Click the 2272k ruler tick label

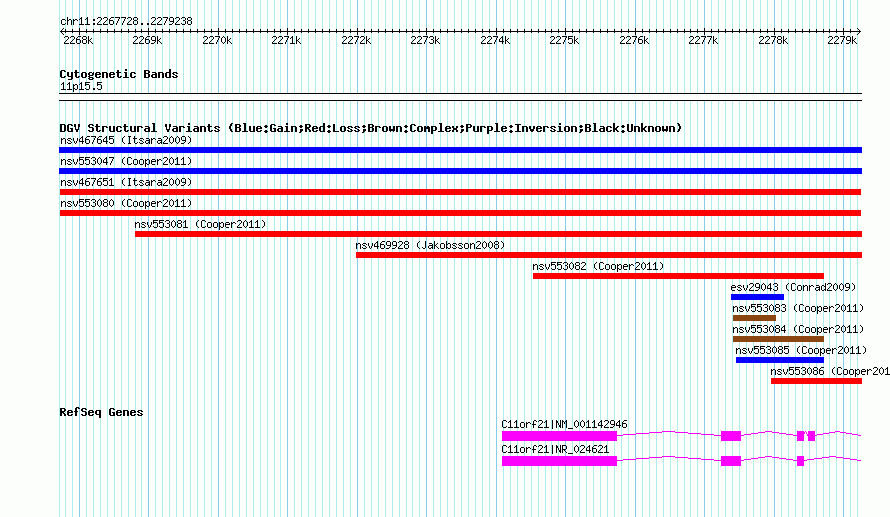356,40
